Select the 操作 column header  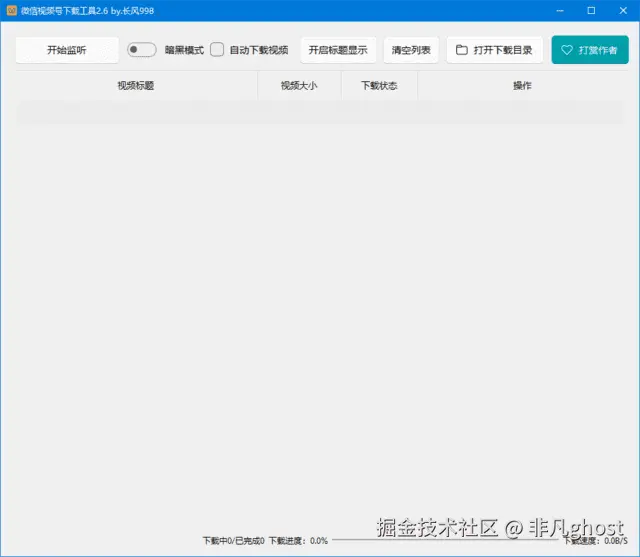point(522,85)
